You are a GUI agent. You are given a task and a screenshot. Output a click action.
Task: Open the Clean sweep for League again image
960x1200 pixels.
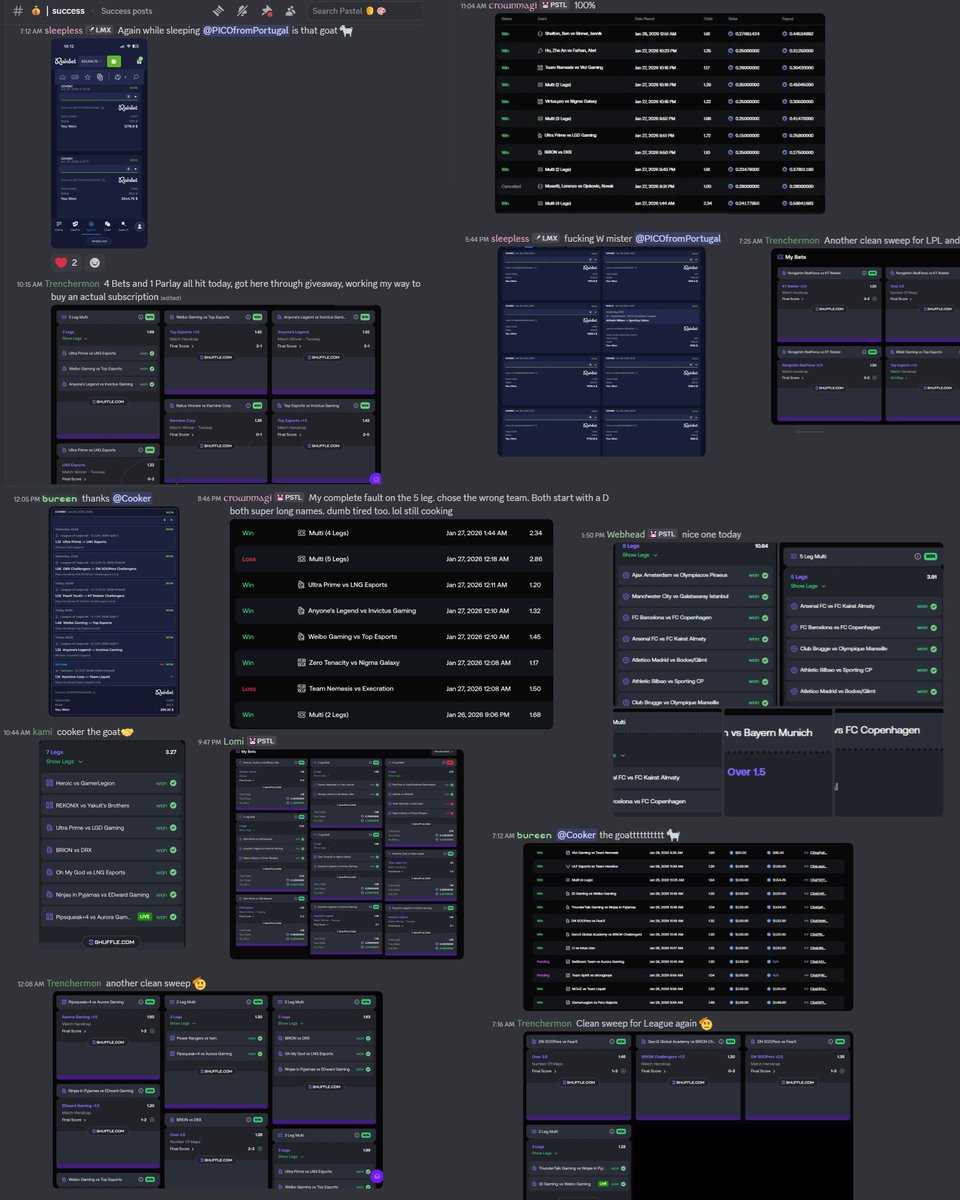(x=688, y=1116)
